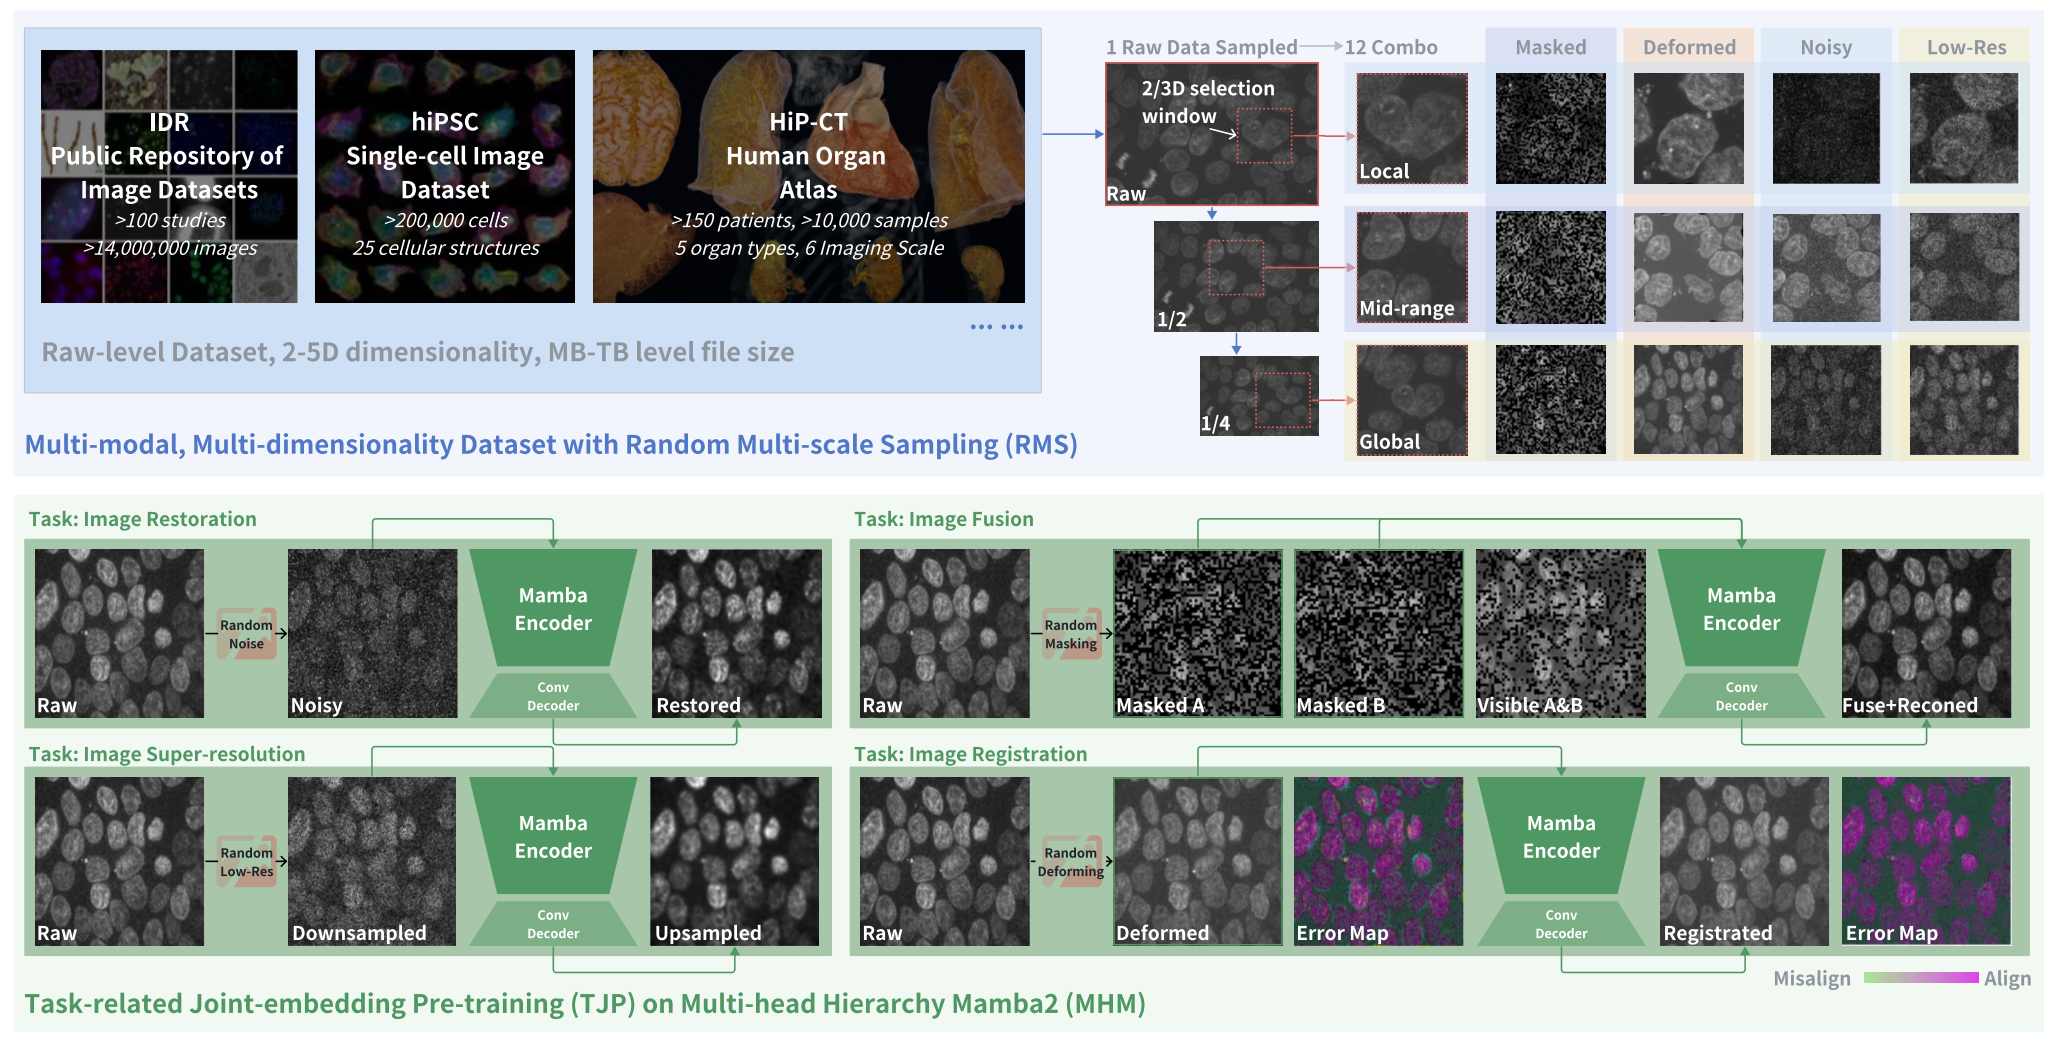Click the ellipsis dots below the dataset images
Screen dimensions: 2060x1048
996,327
